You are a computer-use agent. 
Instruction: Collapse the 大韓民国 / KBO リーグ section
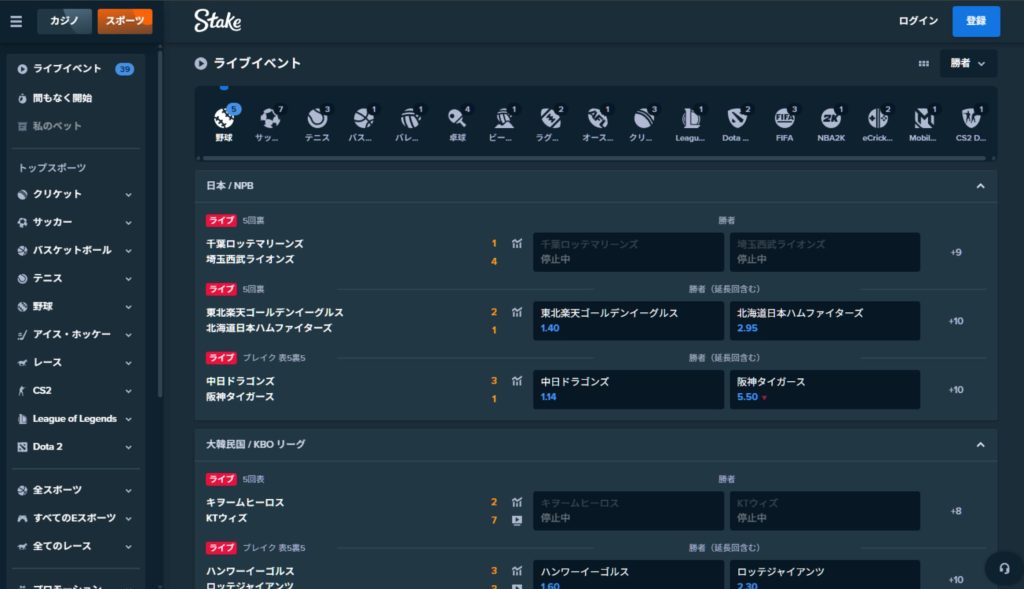980,445
